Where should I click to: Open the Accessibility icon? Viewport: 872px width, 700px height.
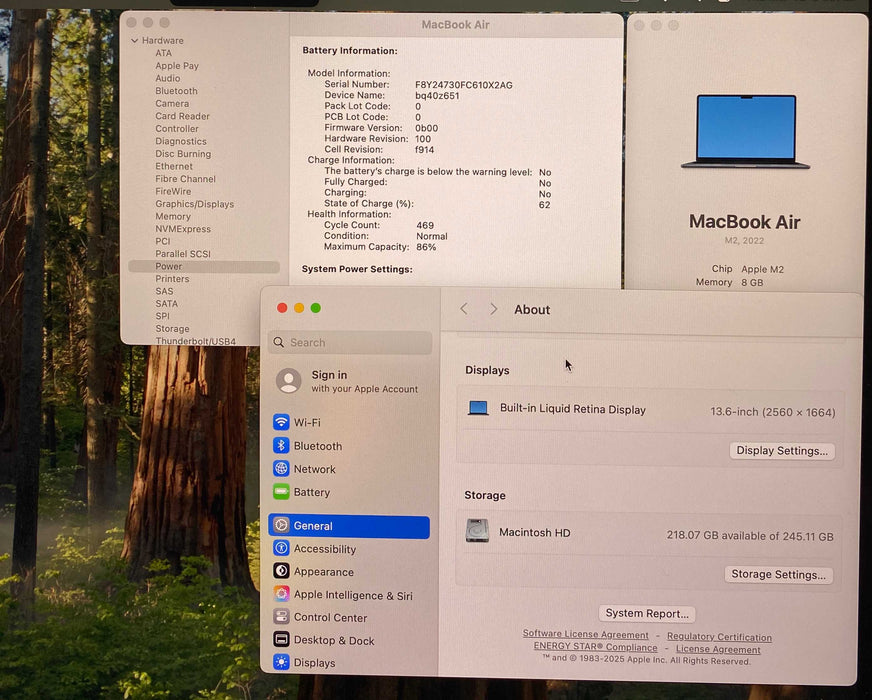[x=281, y=548]
